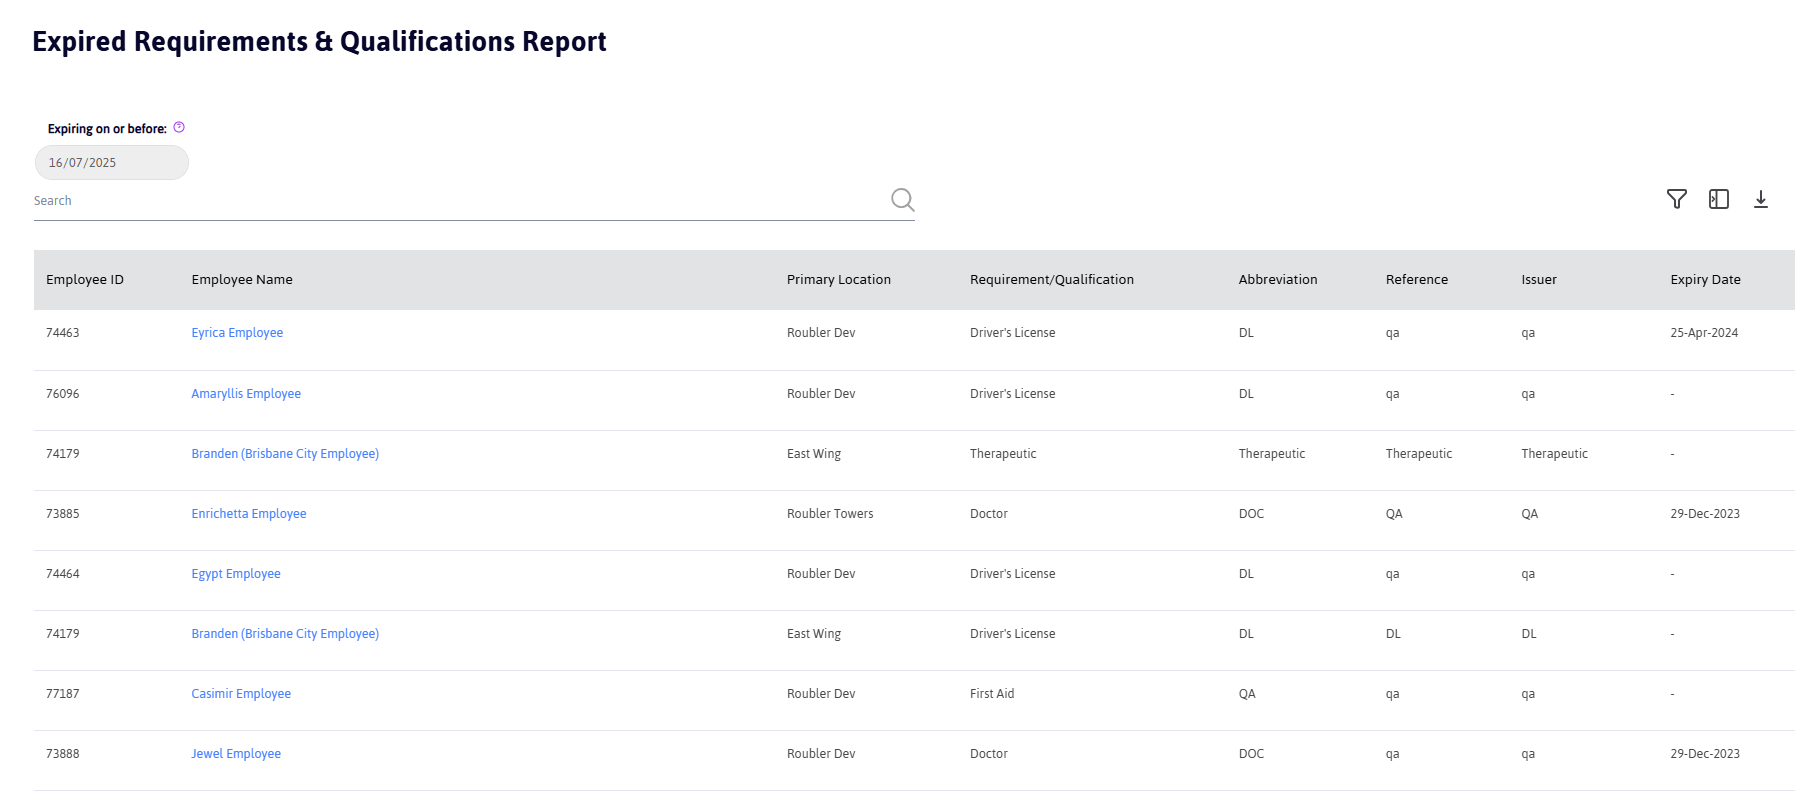Click the report title heading
This screenshot has height=792, width=1810.
pyautogui.click(x=319, y=41)
